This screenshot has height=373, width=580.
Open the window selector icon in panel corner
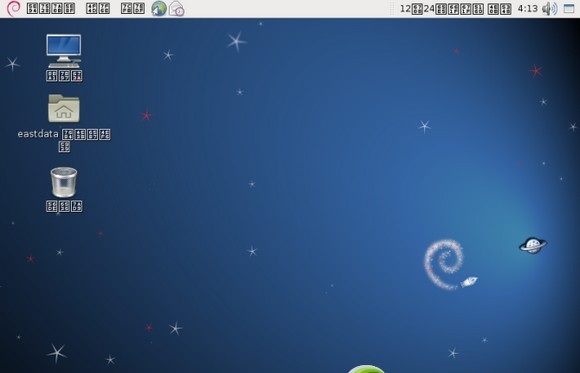[569, 9]
